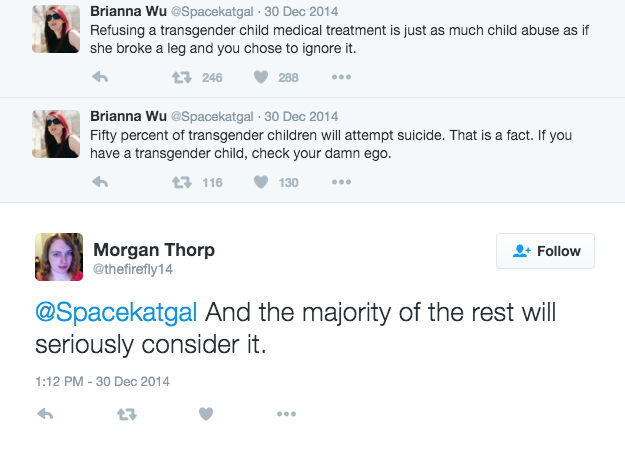Open Brianna Wu's avatar on first tweet
This screenshot has width=625, height=455.
[56, 29]
